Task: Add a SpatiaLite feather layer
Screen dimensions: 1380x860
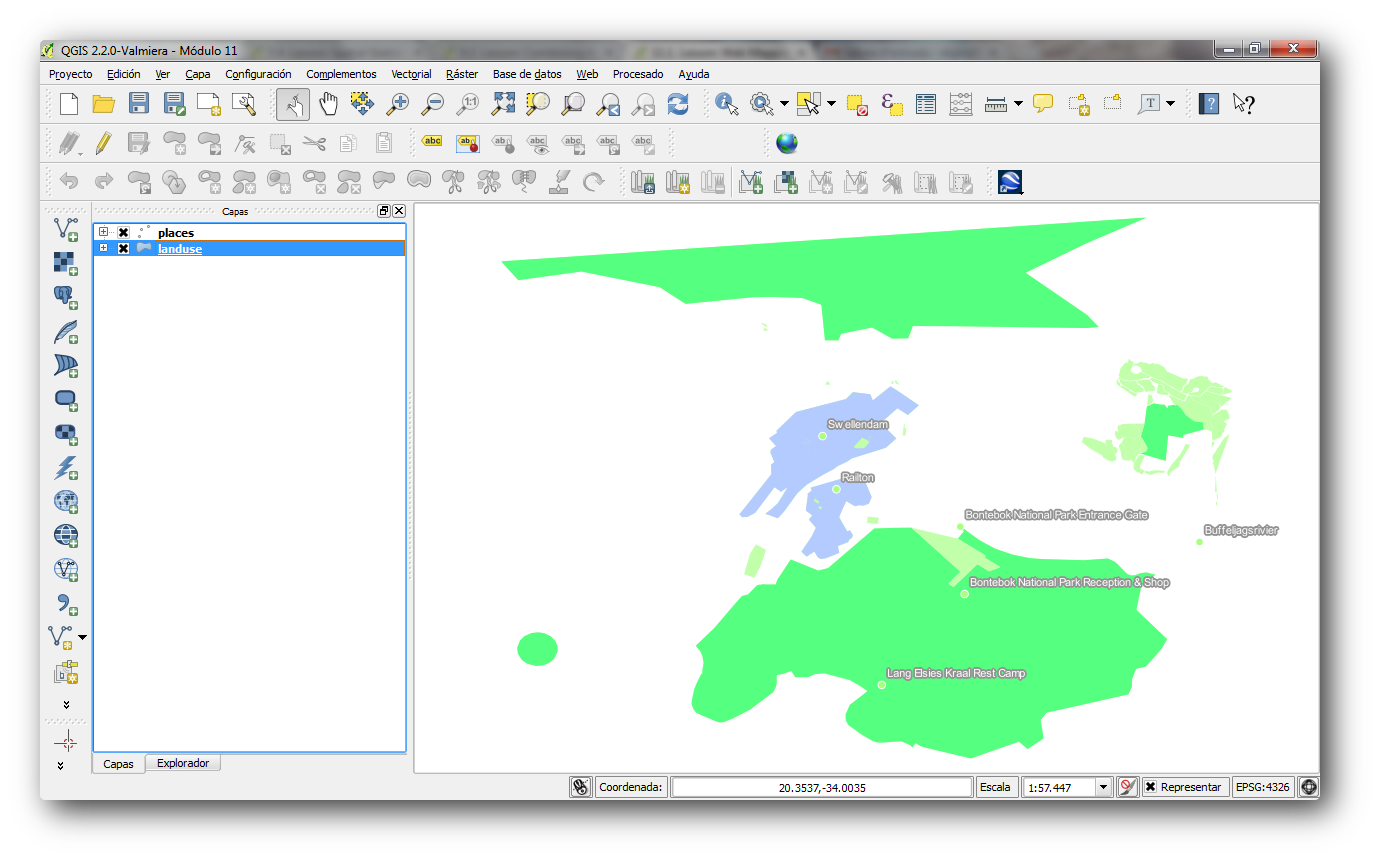Action: click(65, 332)
